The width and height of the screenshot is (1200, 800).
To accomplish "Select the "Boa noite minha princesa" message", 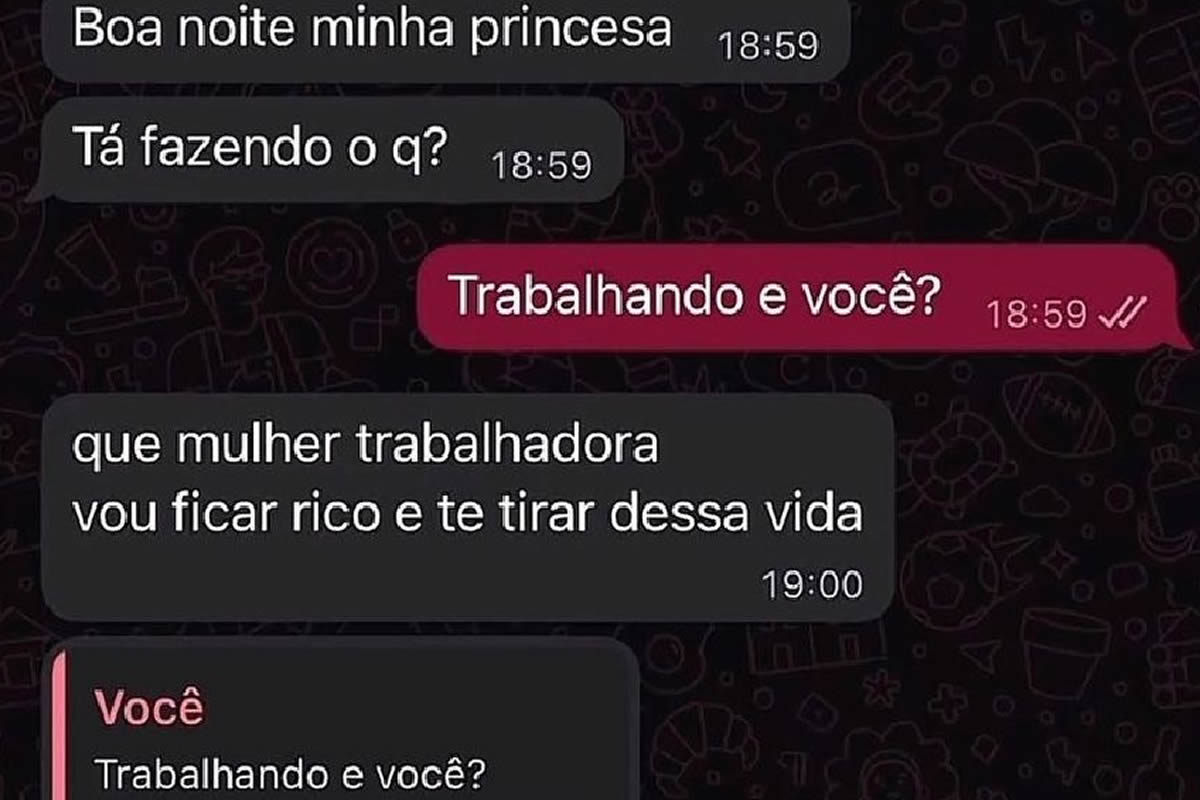I will [444, 38].
